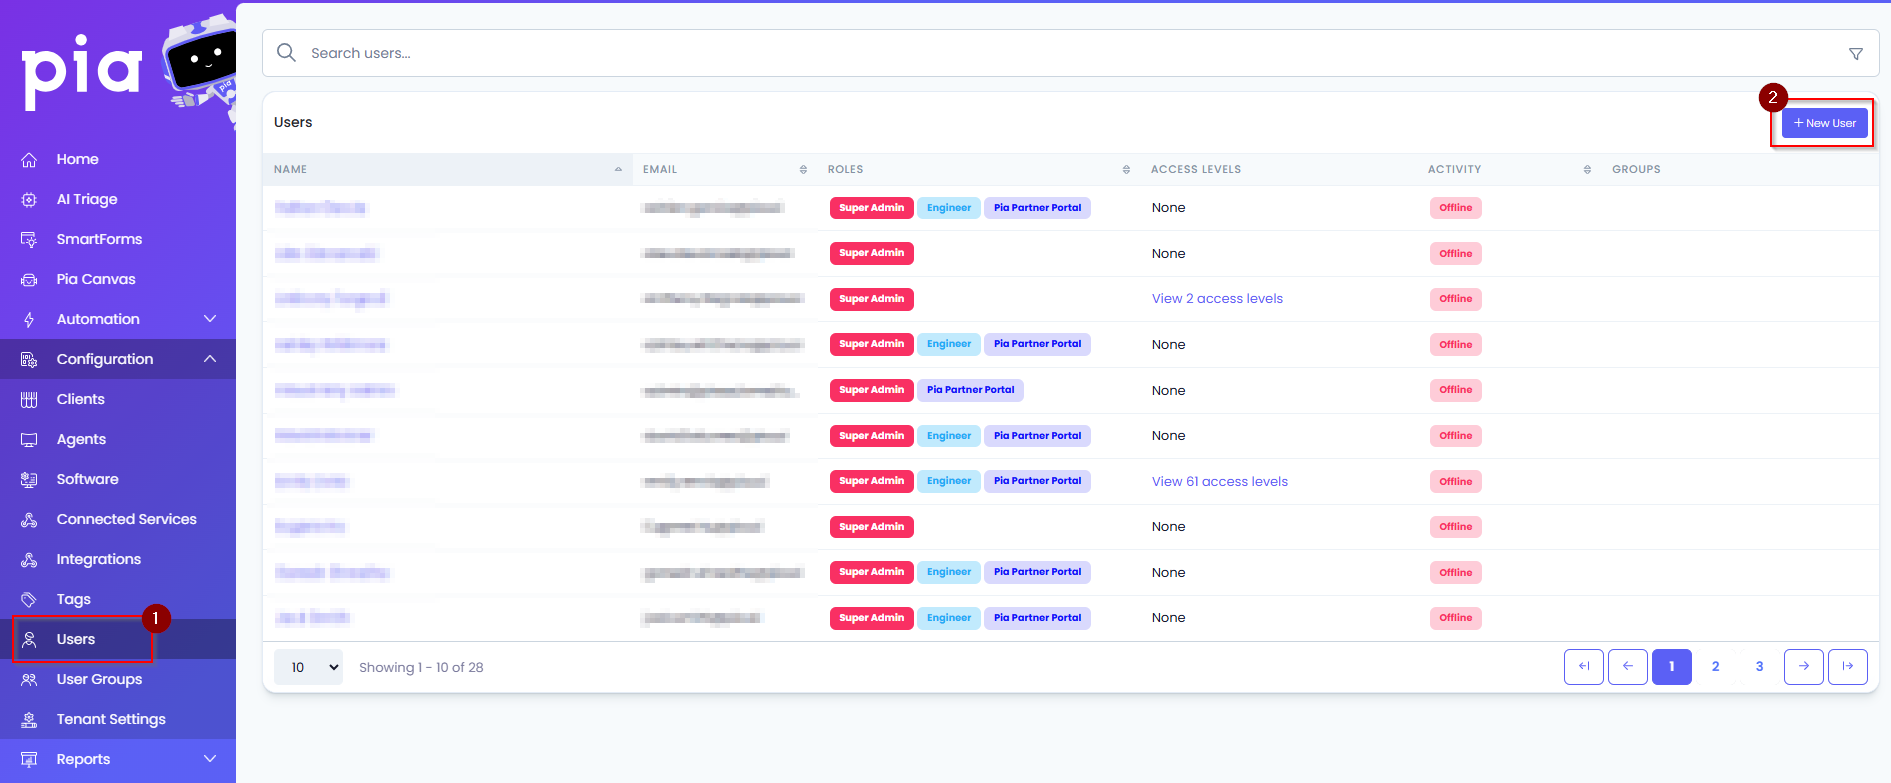Go to the next page arrow
This screenshot has height=783, width=1891.
[x=1804, y=667]
